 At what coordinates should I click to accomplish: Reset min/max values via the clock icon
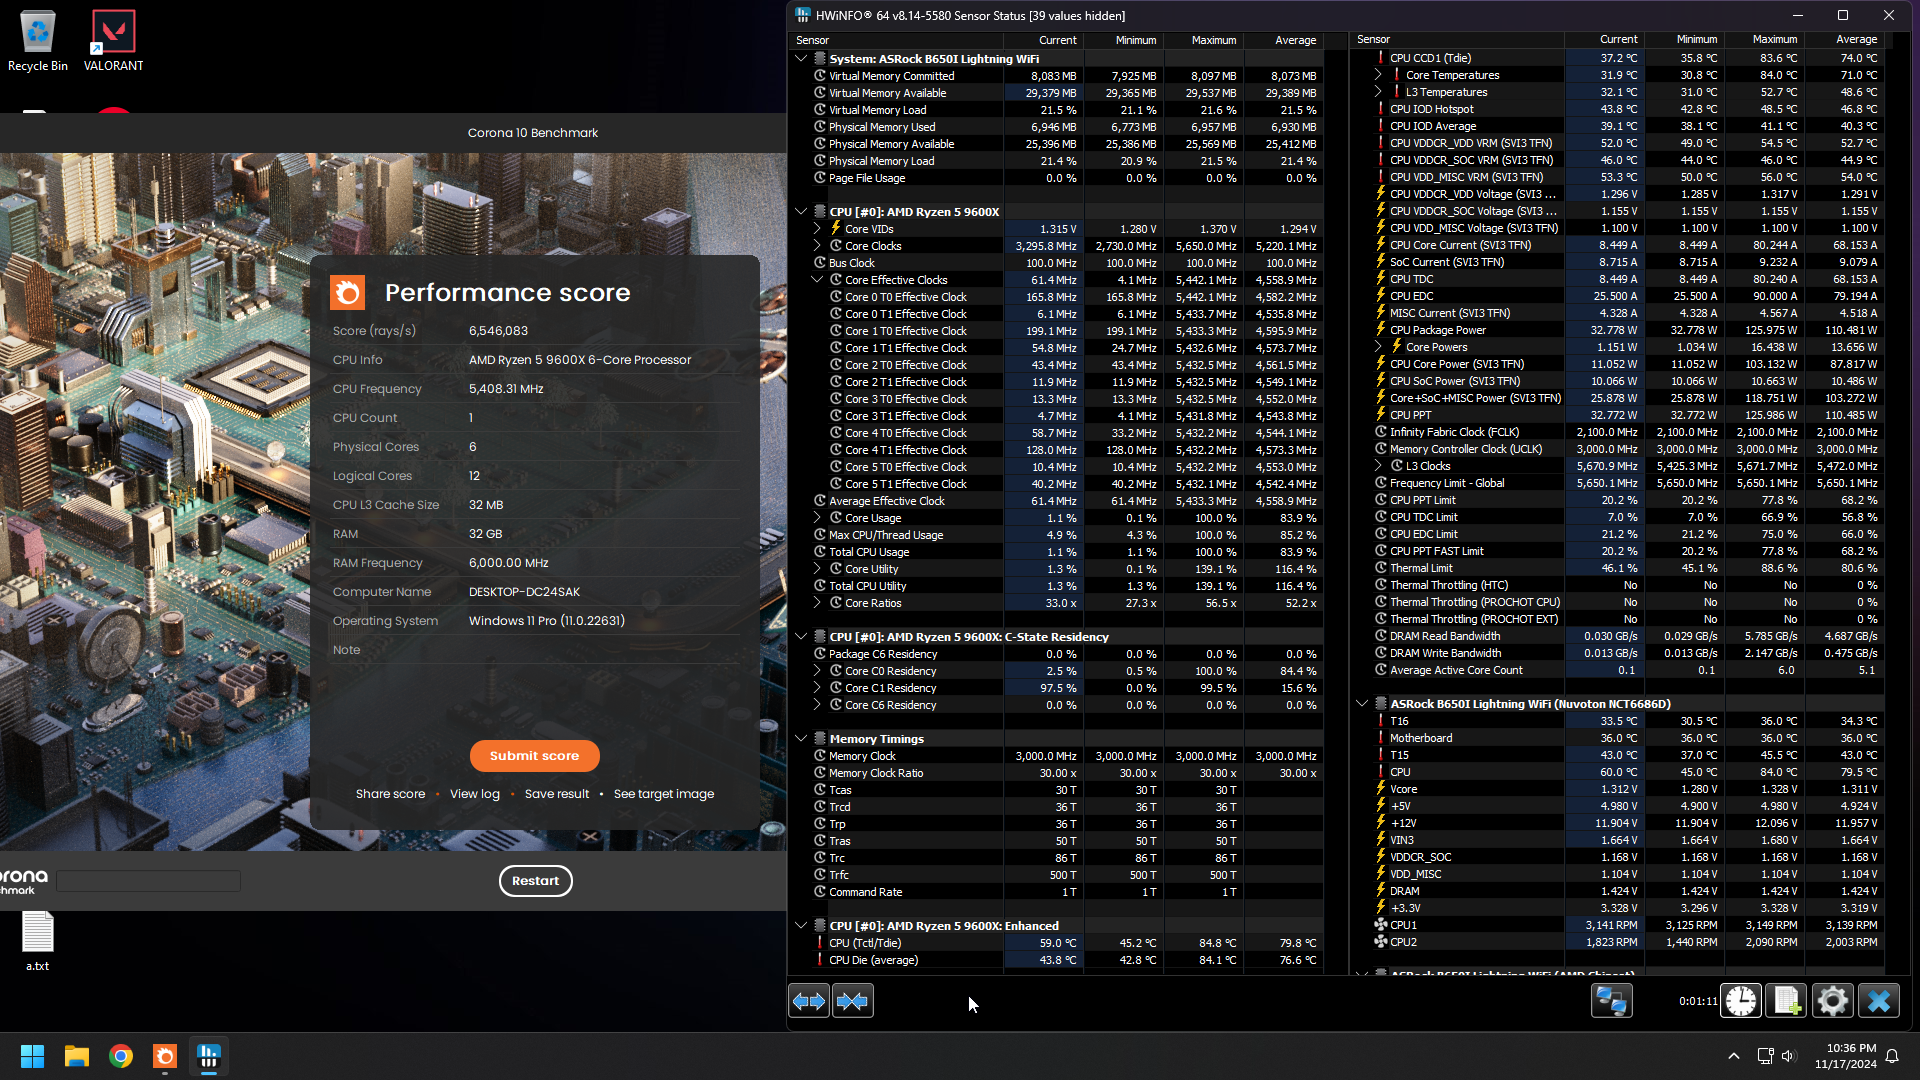coord(1741,1001)
